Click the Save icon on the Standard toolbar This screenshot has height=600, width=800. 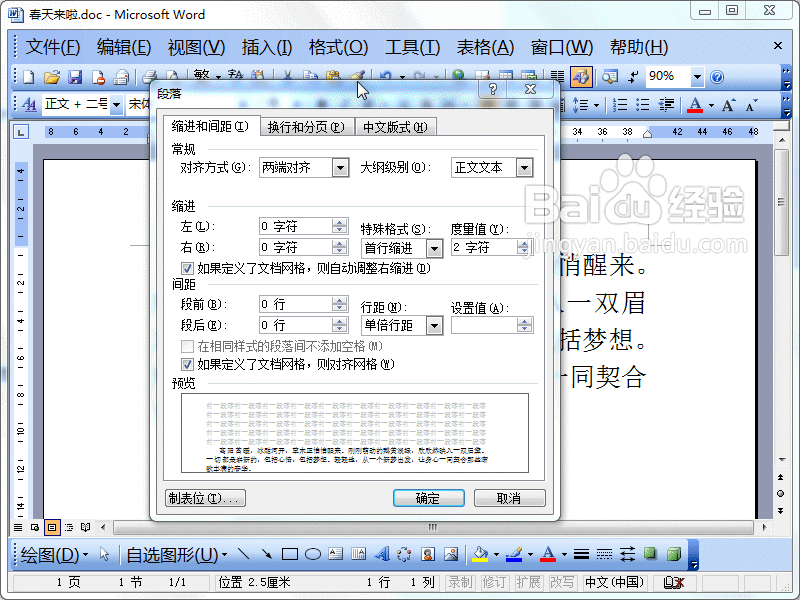(75, 76)
